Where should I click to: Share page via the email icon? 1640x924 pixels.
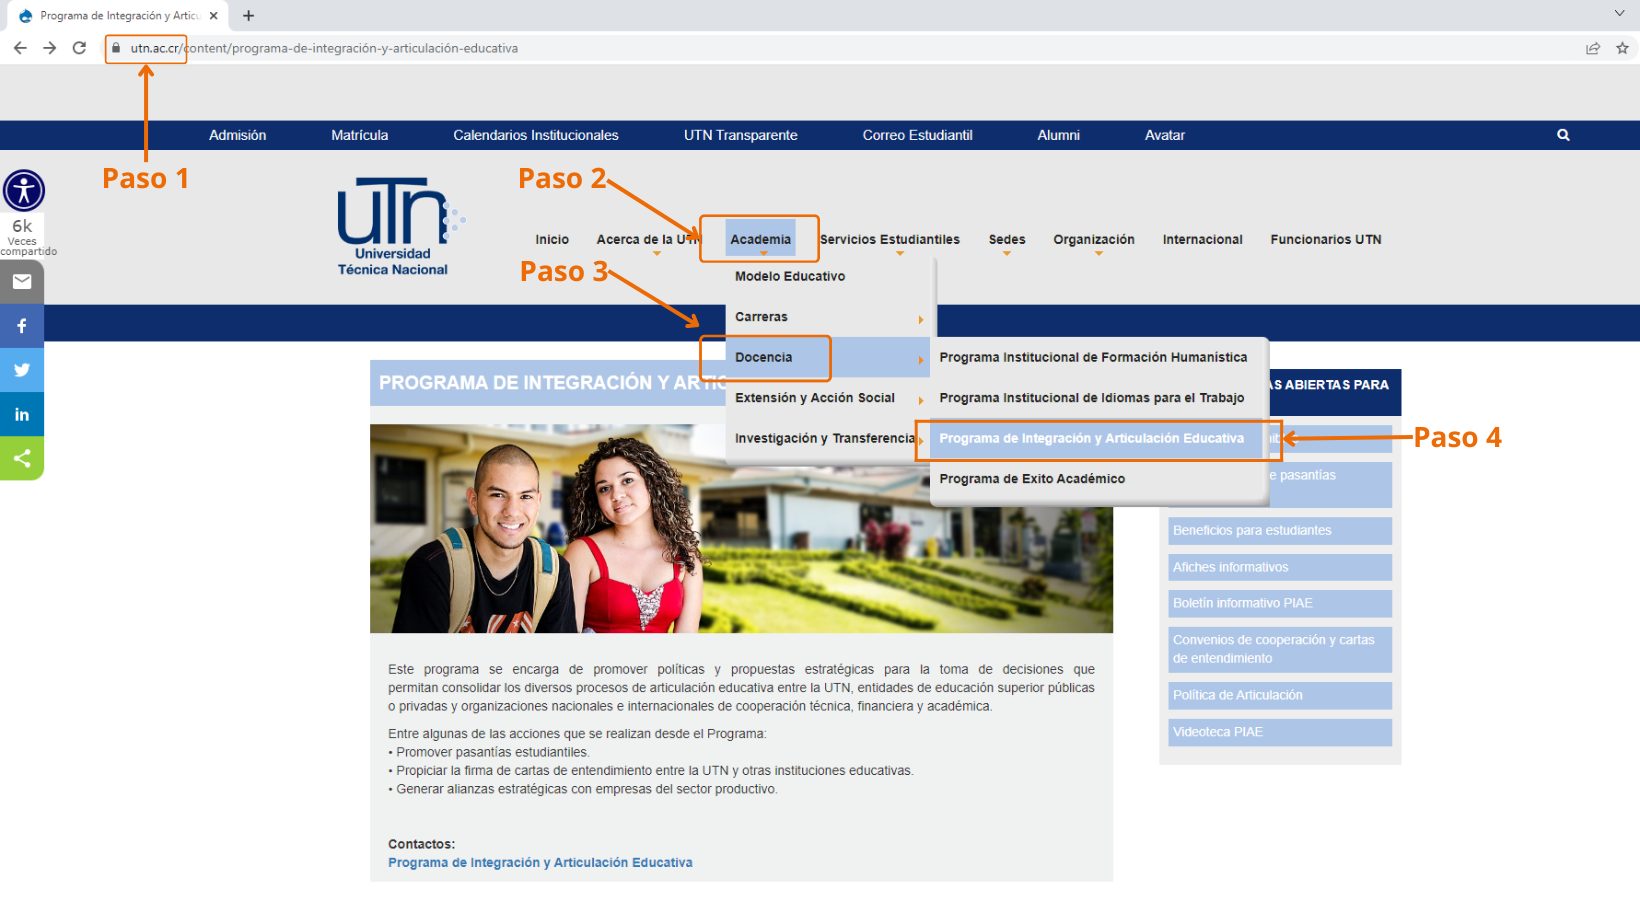(22, 282)
